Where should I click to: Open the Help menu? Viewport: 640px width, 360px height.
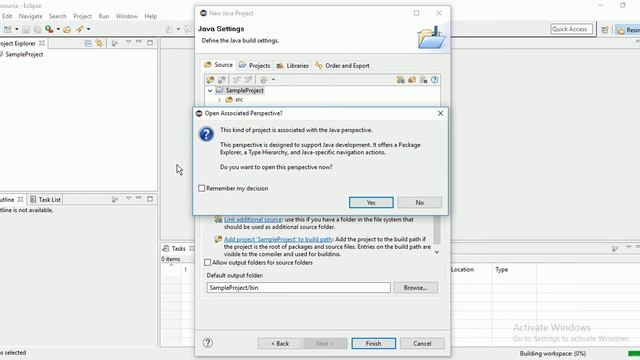(x=151, y=16)
